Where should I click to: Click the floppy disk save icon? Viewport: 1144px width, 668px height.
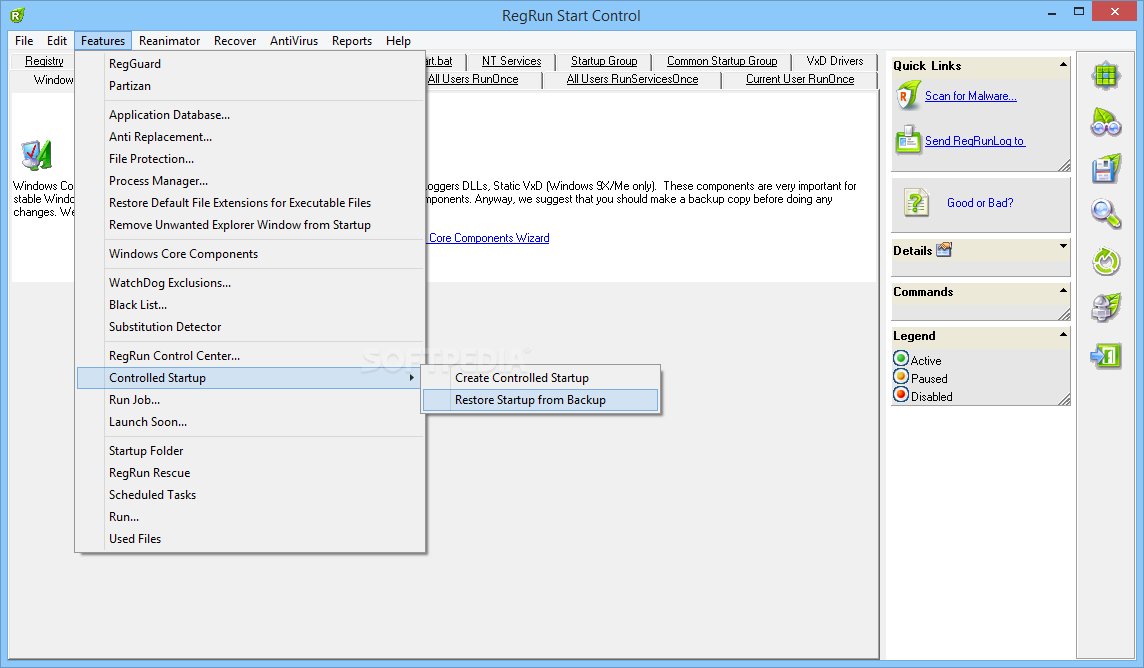pos(1105,168)
